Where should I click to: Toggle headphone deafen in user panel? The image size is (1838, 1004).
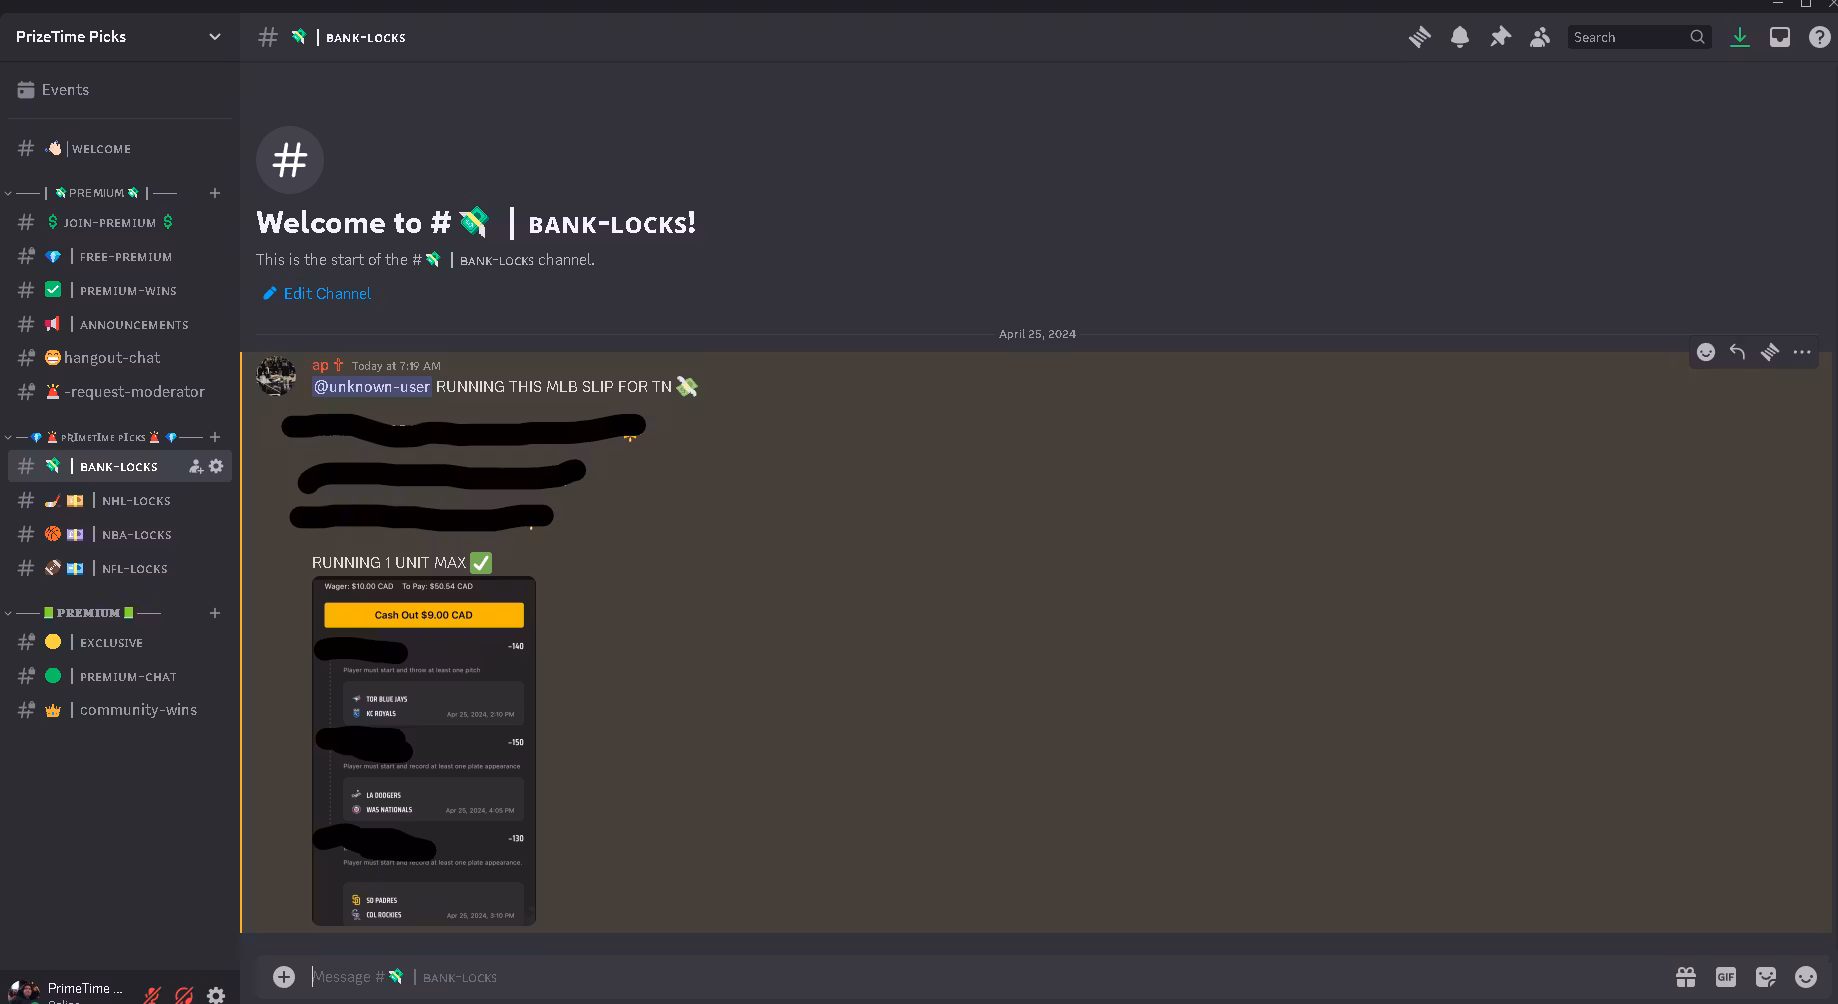coord(184,995)
